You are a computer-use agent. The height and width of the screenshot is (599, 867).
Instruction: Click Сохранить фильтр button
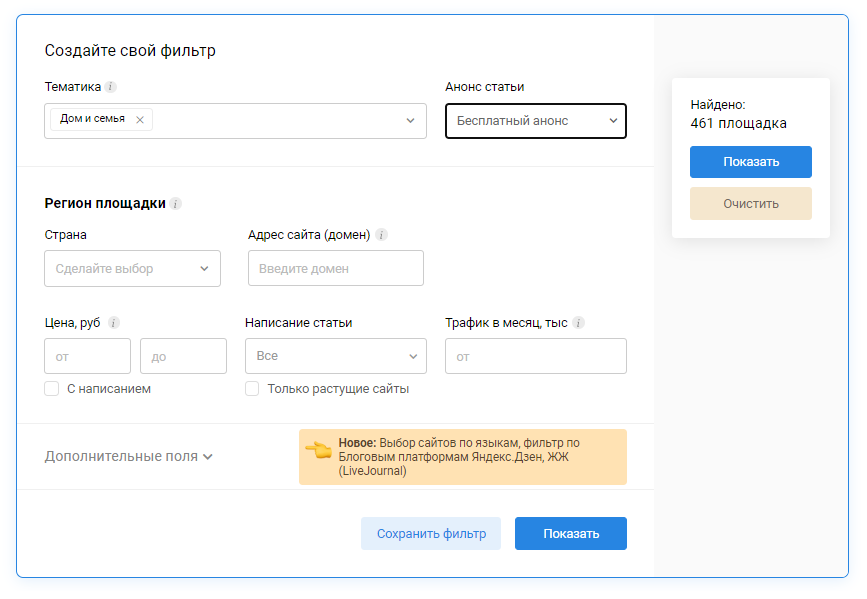click(x=431, y=534)
